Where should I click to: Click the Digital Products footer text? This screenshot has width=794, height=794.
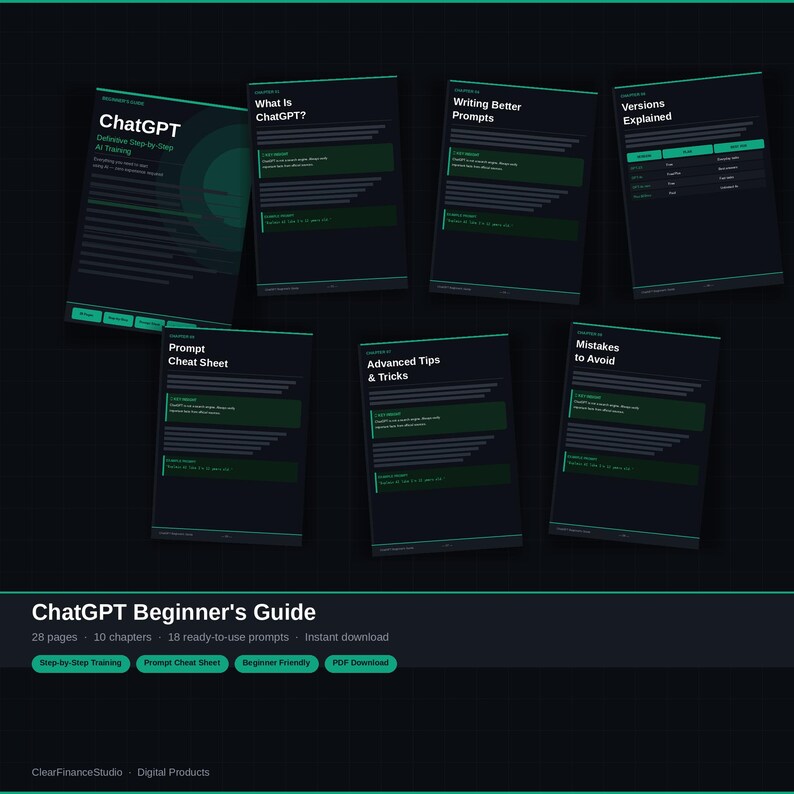click(x=173, y=772)
